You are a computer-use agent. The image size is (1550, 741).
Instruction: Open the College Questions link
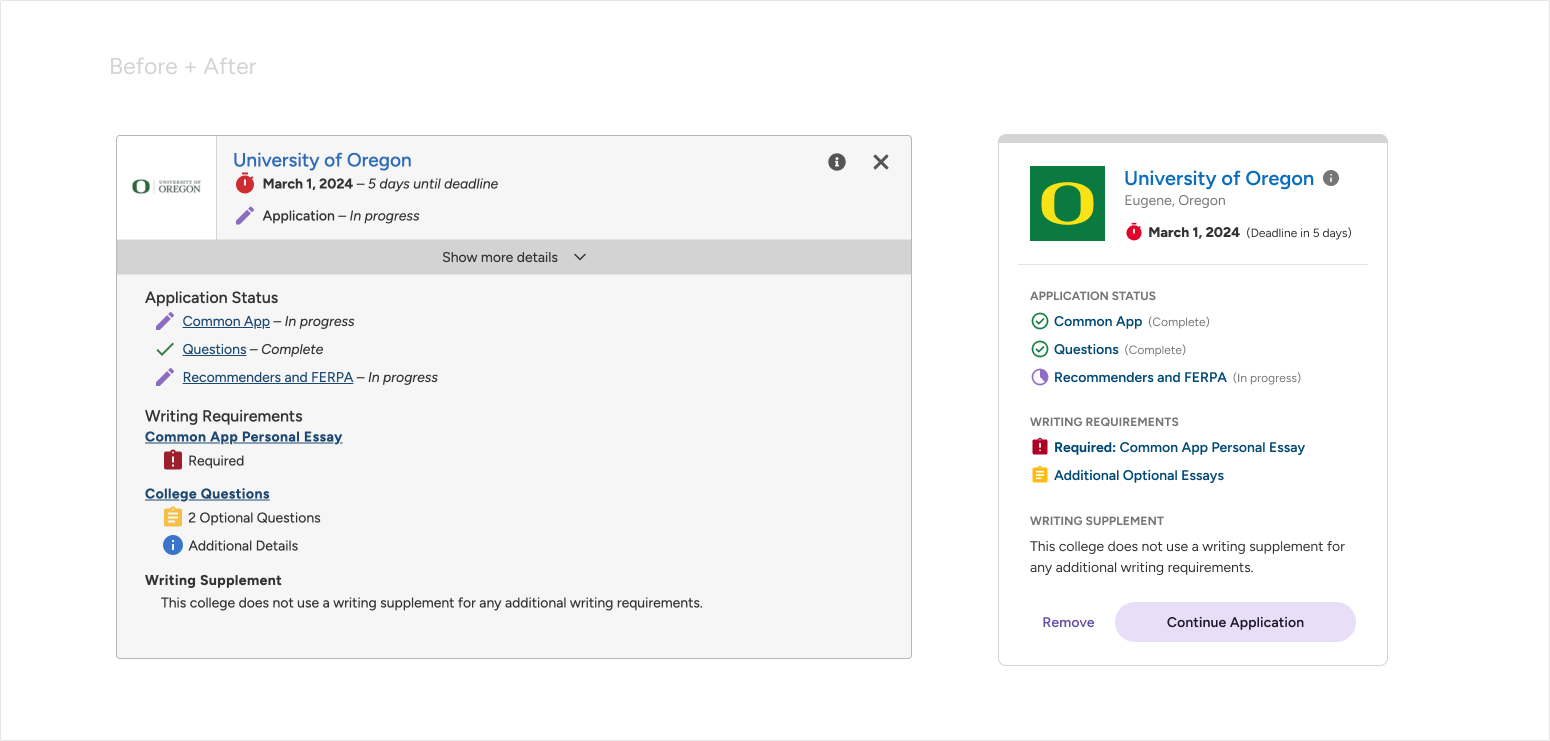[207, 494]
